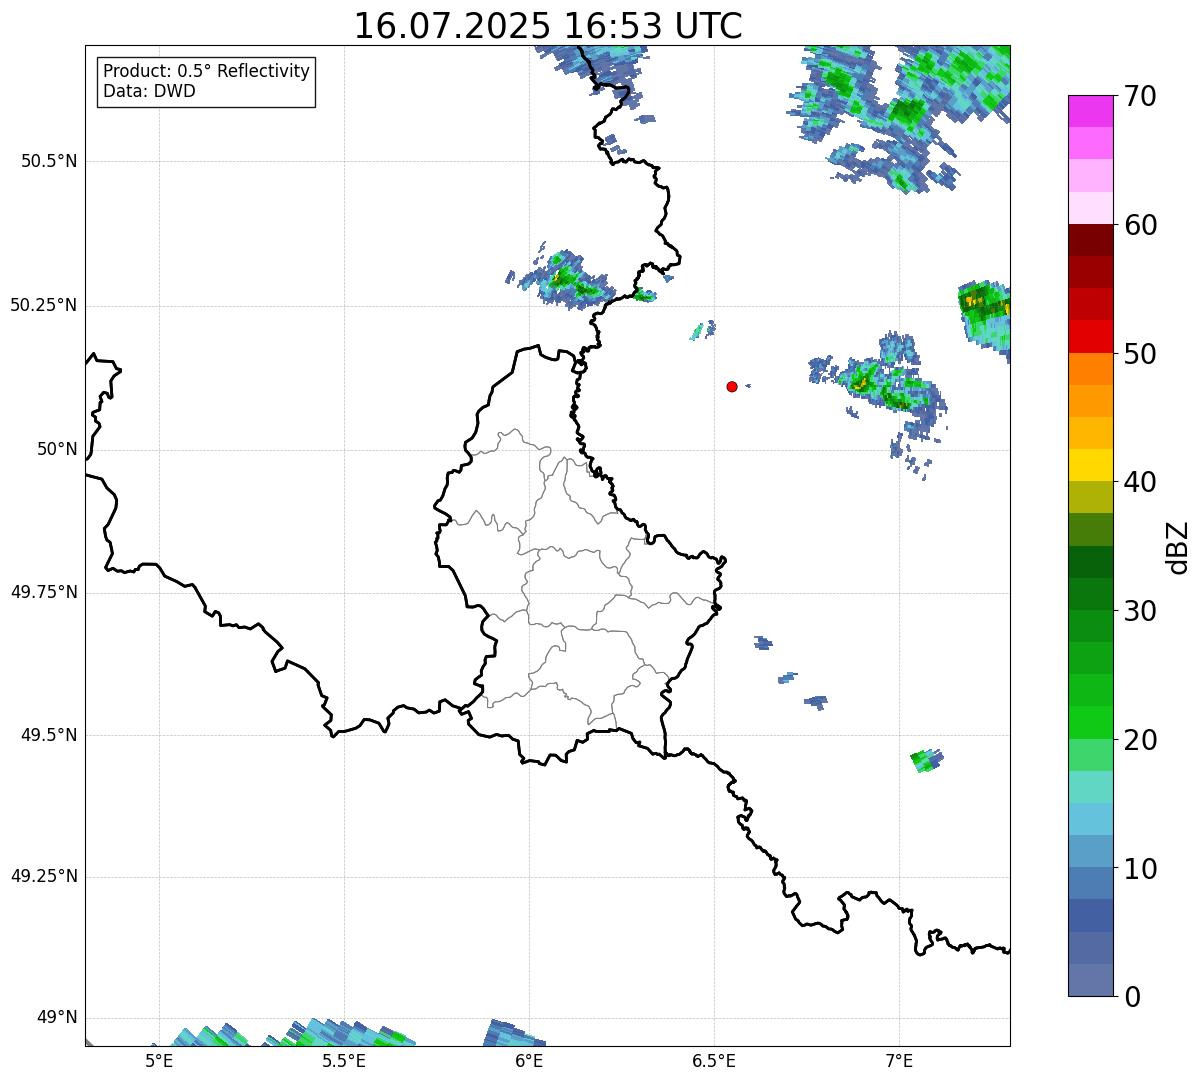Click the 49°N latitude label
Viewport: 1202px width, 1081px height.
(57, 1017)
